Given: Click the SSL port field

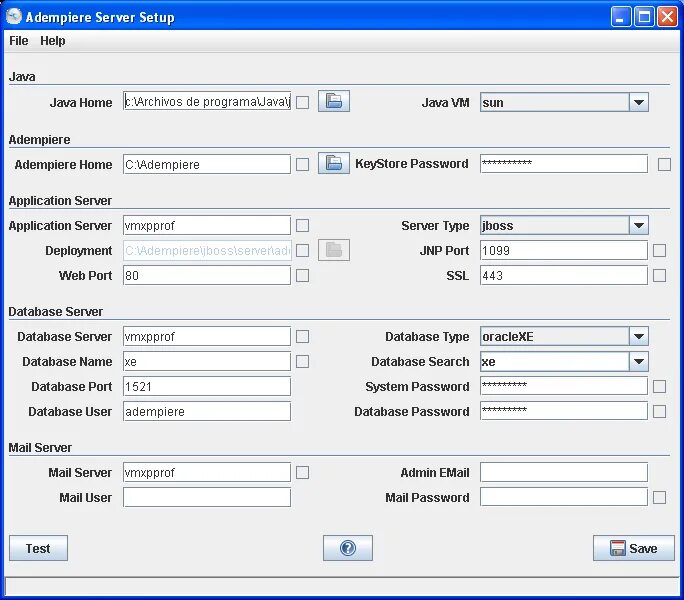Looking at the screenshot, I should 564,276.
